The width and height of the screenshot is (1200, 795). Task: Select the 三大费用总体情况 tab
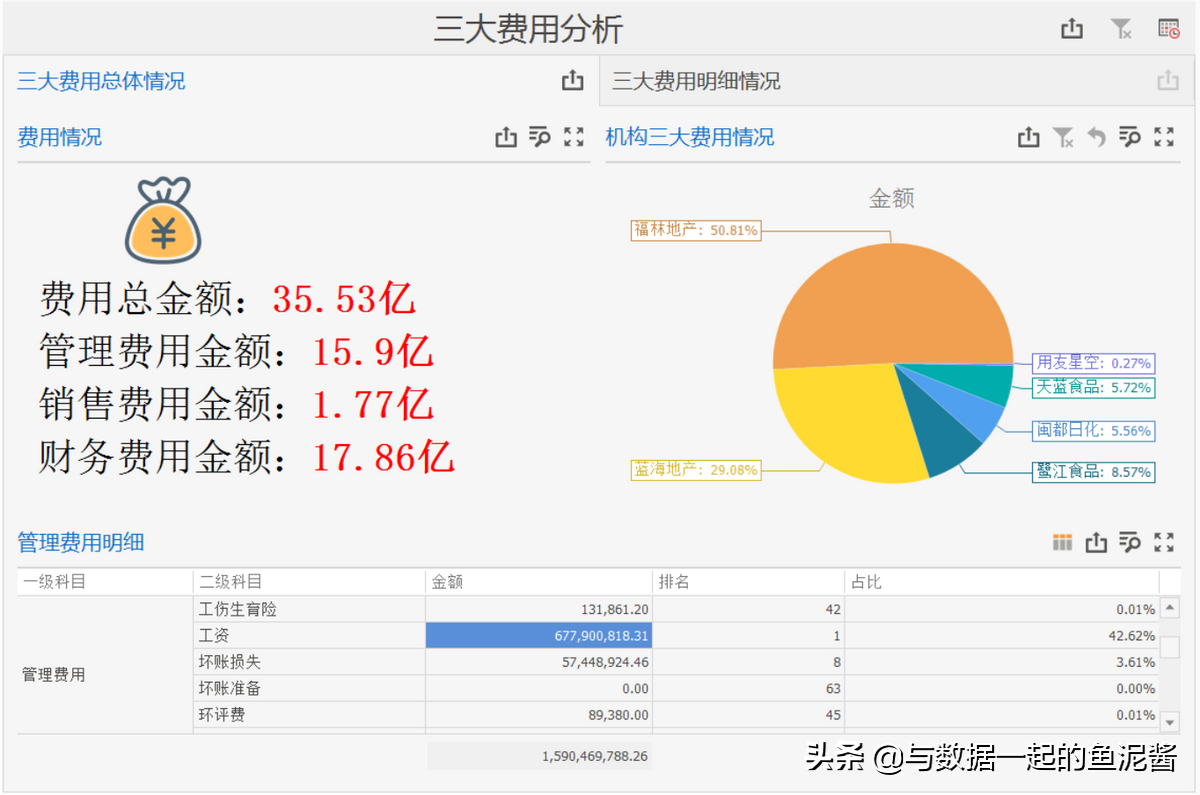(x=101, y=81)
